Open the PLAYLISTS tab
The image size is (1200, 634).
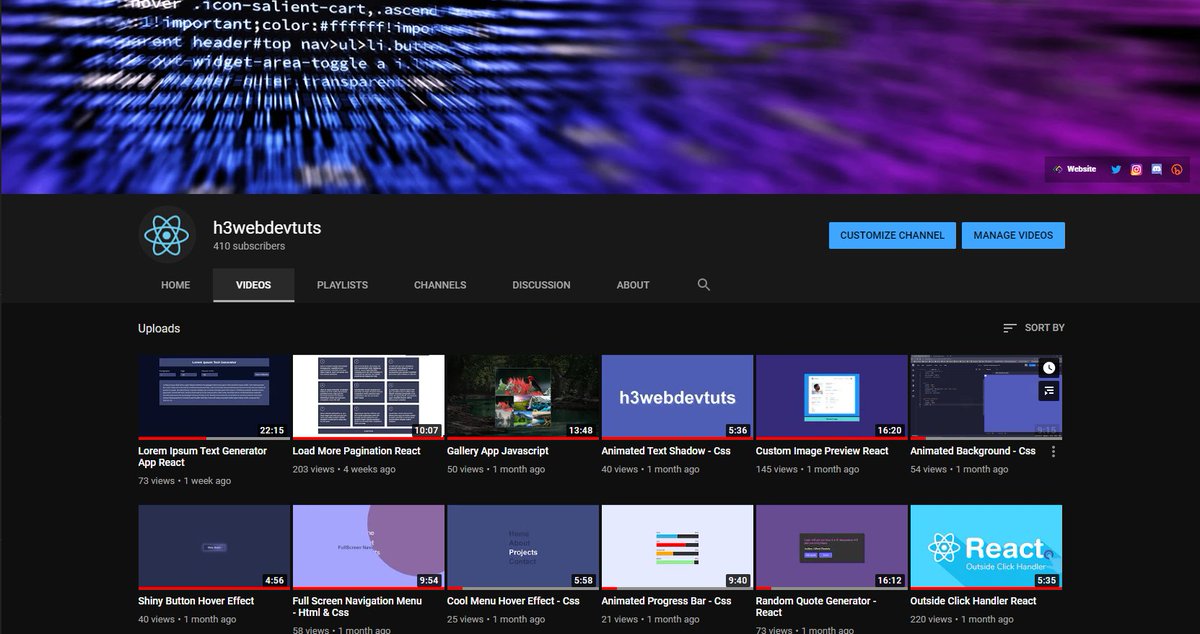(342, 285)
